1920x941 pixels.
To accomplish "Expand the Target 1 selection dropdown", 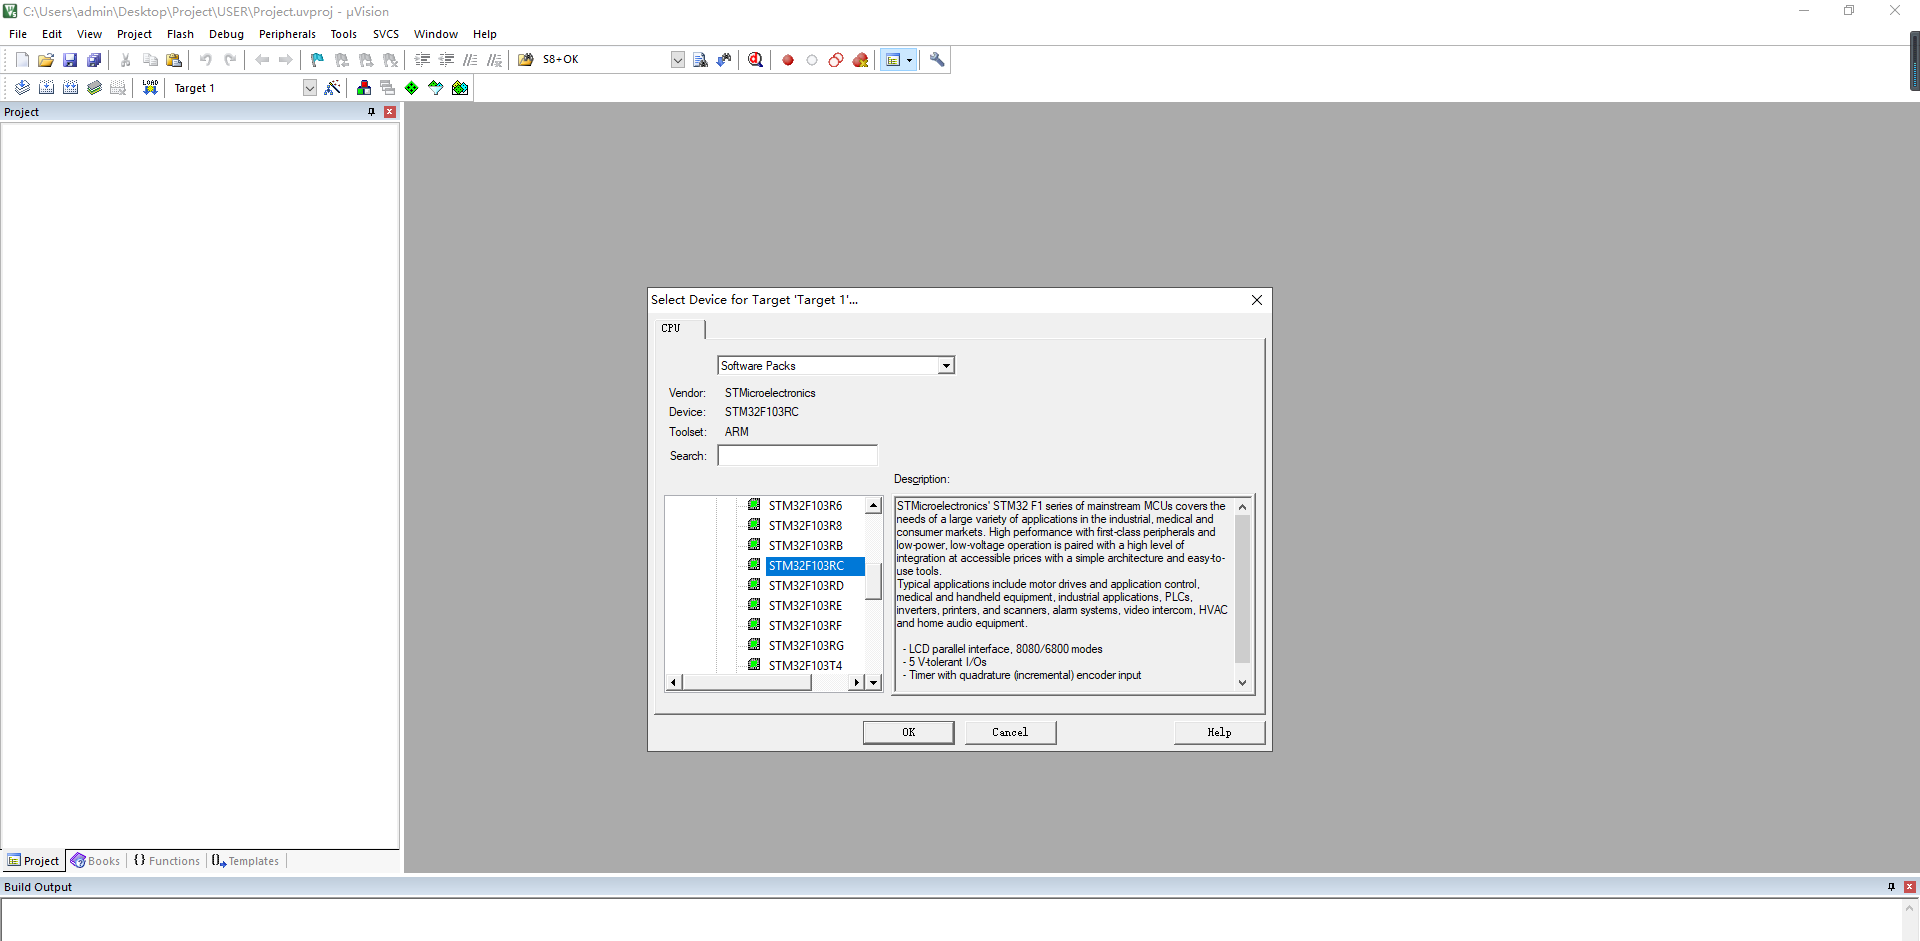I will pos(310,88).
